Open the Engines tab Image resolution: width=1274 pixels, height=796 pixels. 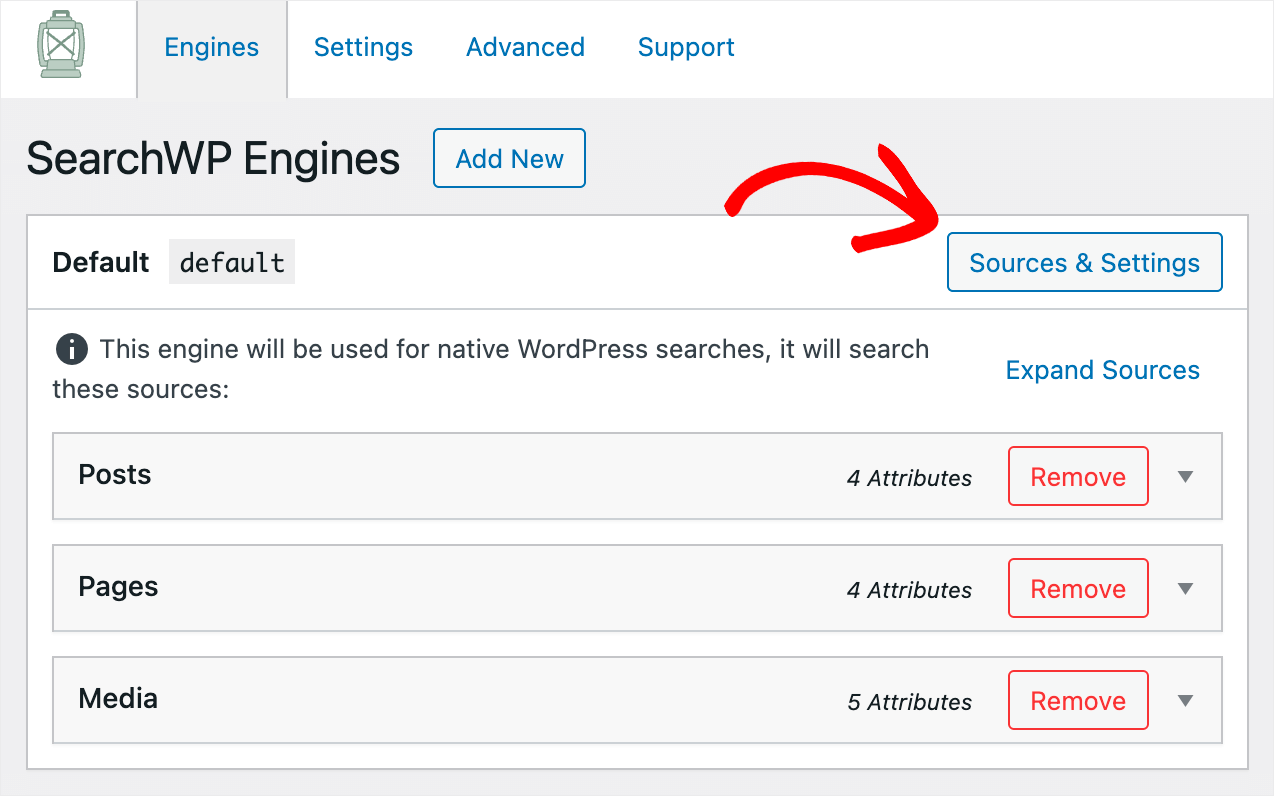[212, 48]
